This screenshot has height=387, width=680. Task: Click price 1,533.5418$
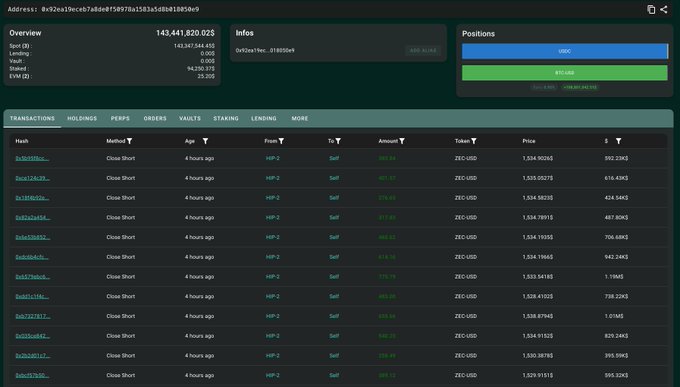(537, 277)
